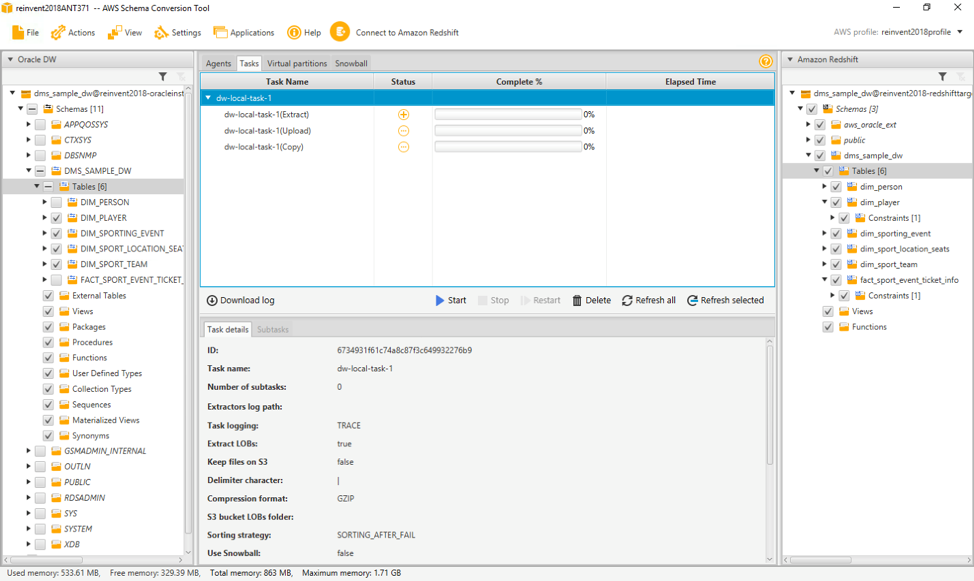The width and height of the screenshot is (974, 581).
Task: Click the aws_oracle_ext schema icon
Action: click(x=835, y=124)
